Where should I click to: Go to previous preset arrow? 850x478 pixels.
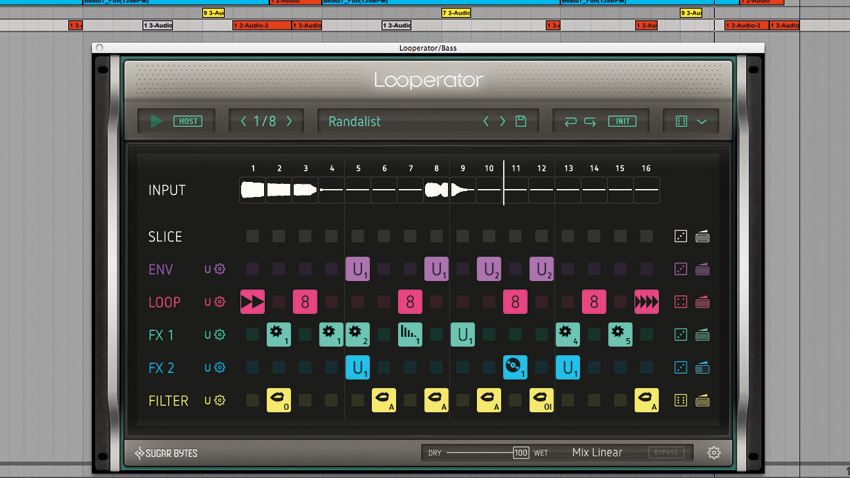click(486, 121)
